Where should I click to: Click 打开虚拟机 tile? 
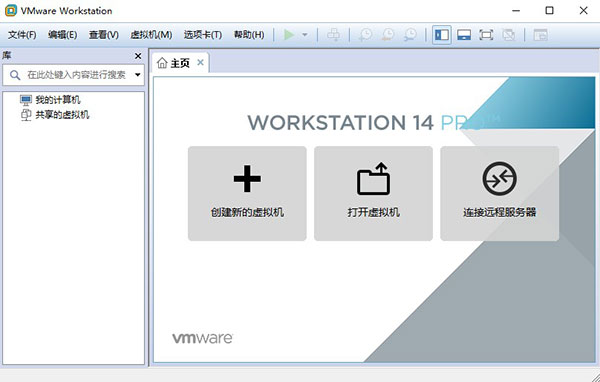[x=373, y=193]
